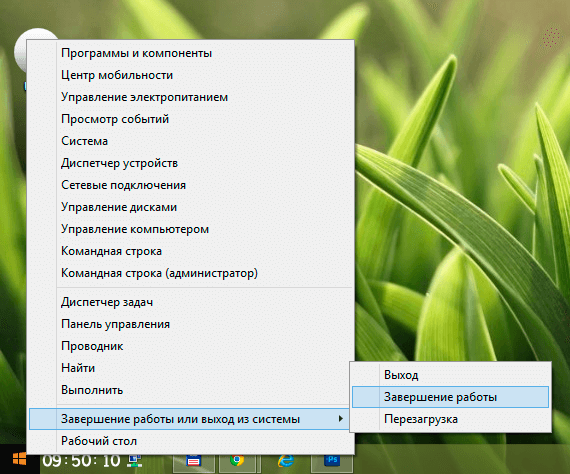Open the red-striped app on the taskbar
The height and width of the screenshot is (474, 570).
193,461
